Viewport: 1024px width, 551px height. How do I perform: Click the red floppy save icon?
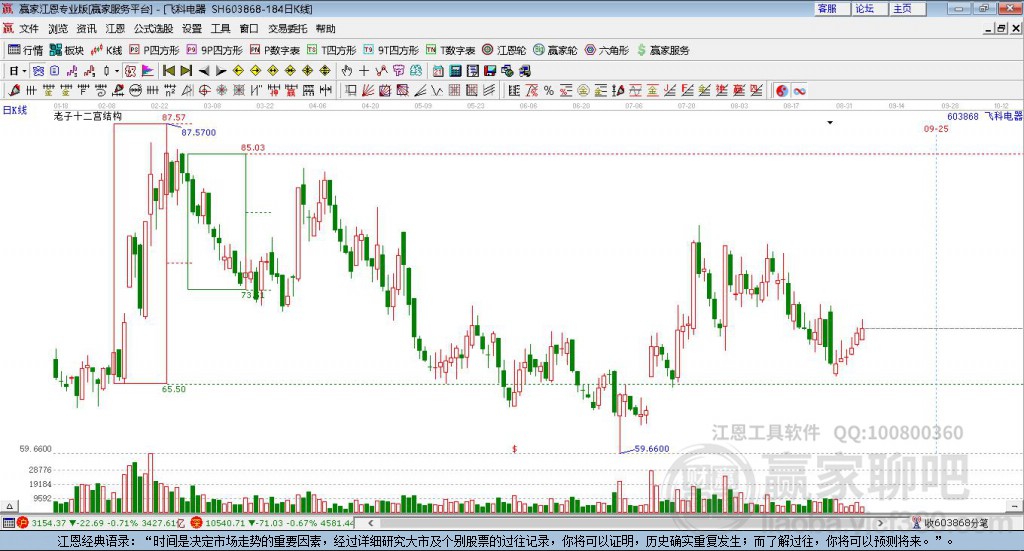(x=490, y=71)
